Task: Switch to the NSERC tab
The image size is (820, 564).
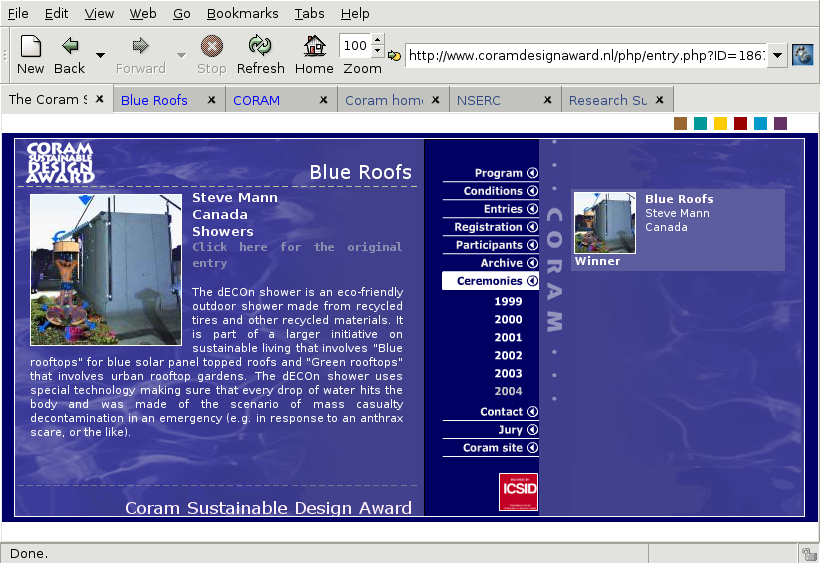Action: click(x=480, y=100)
